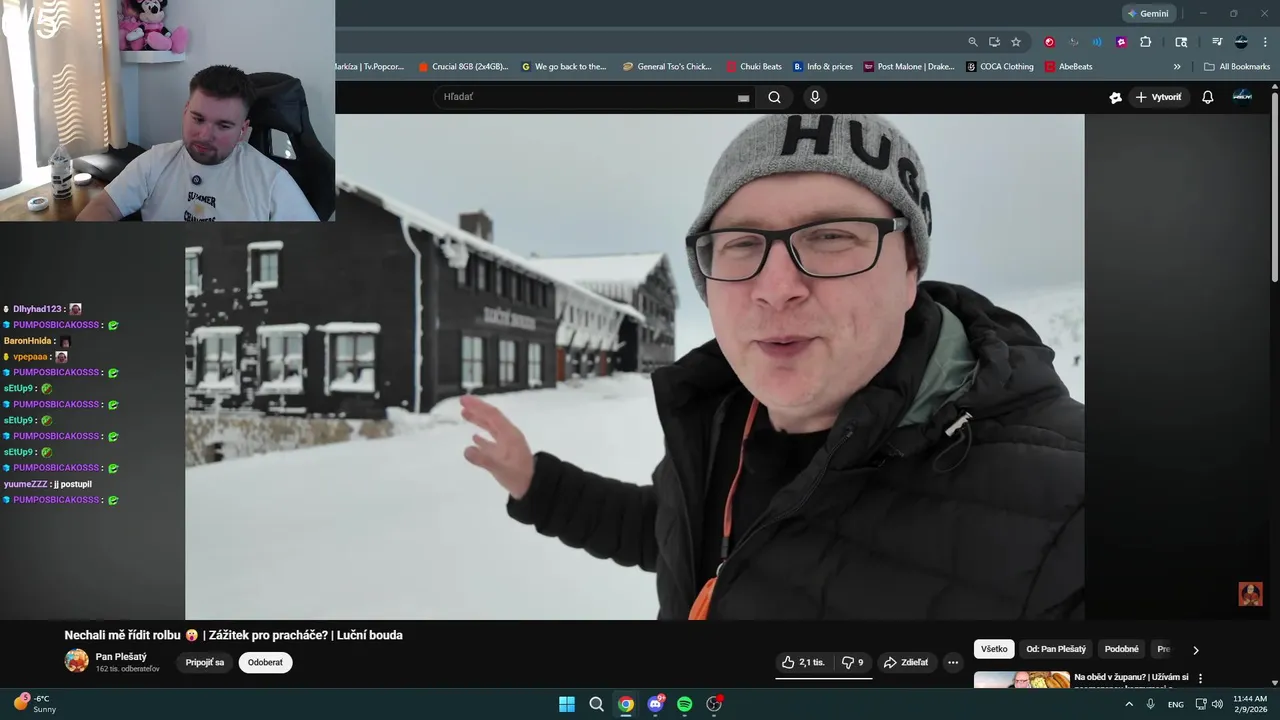Open the COCA Clothing bookmark
Viewport: 1280px width, 720px height.
pyautogui.click(x=1000, y=67)
